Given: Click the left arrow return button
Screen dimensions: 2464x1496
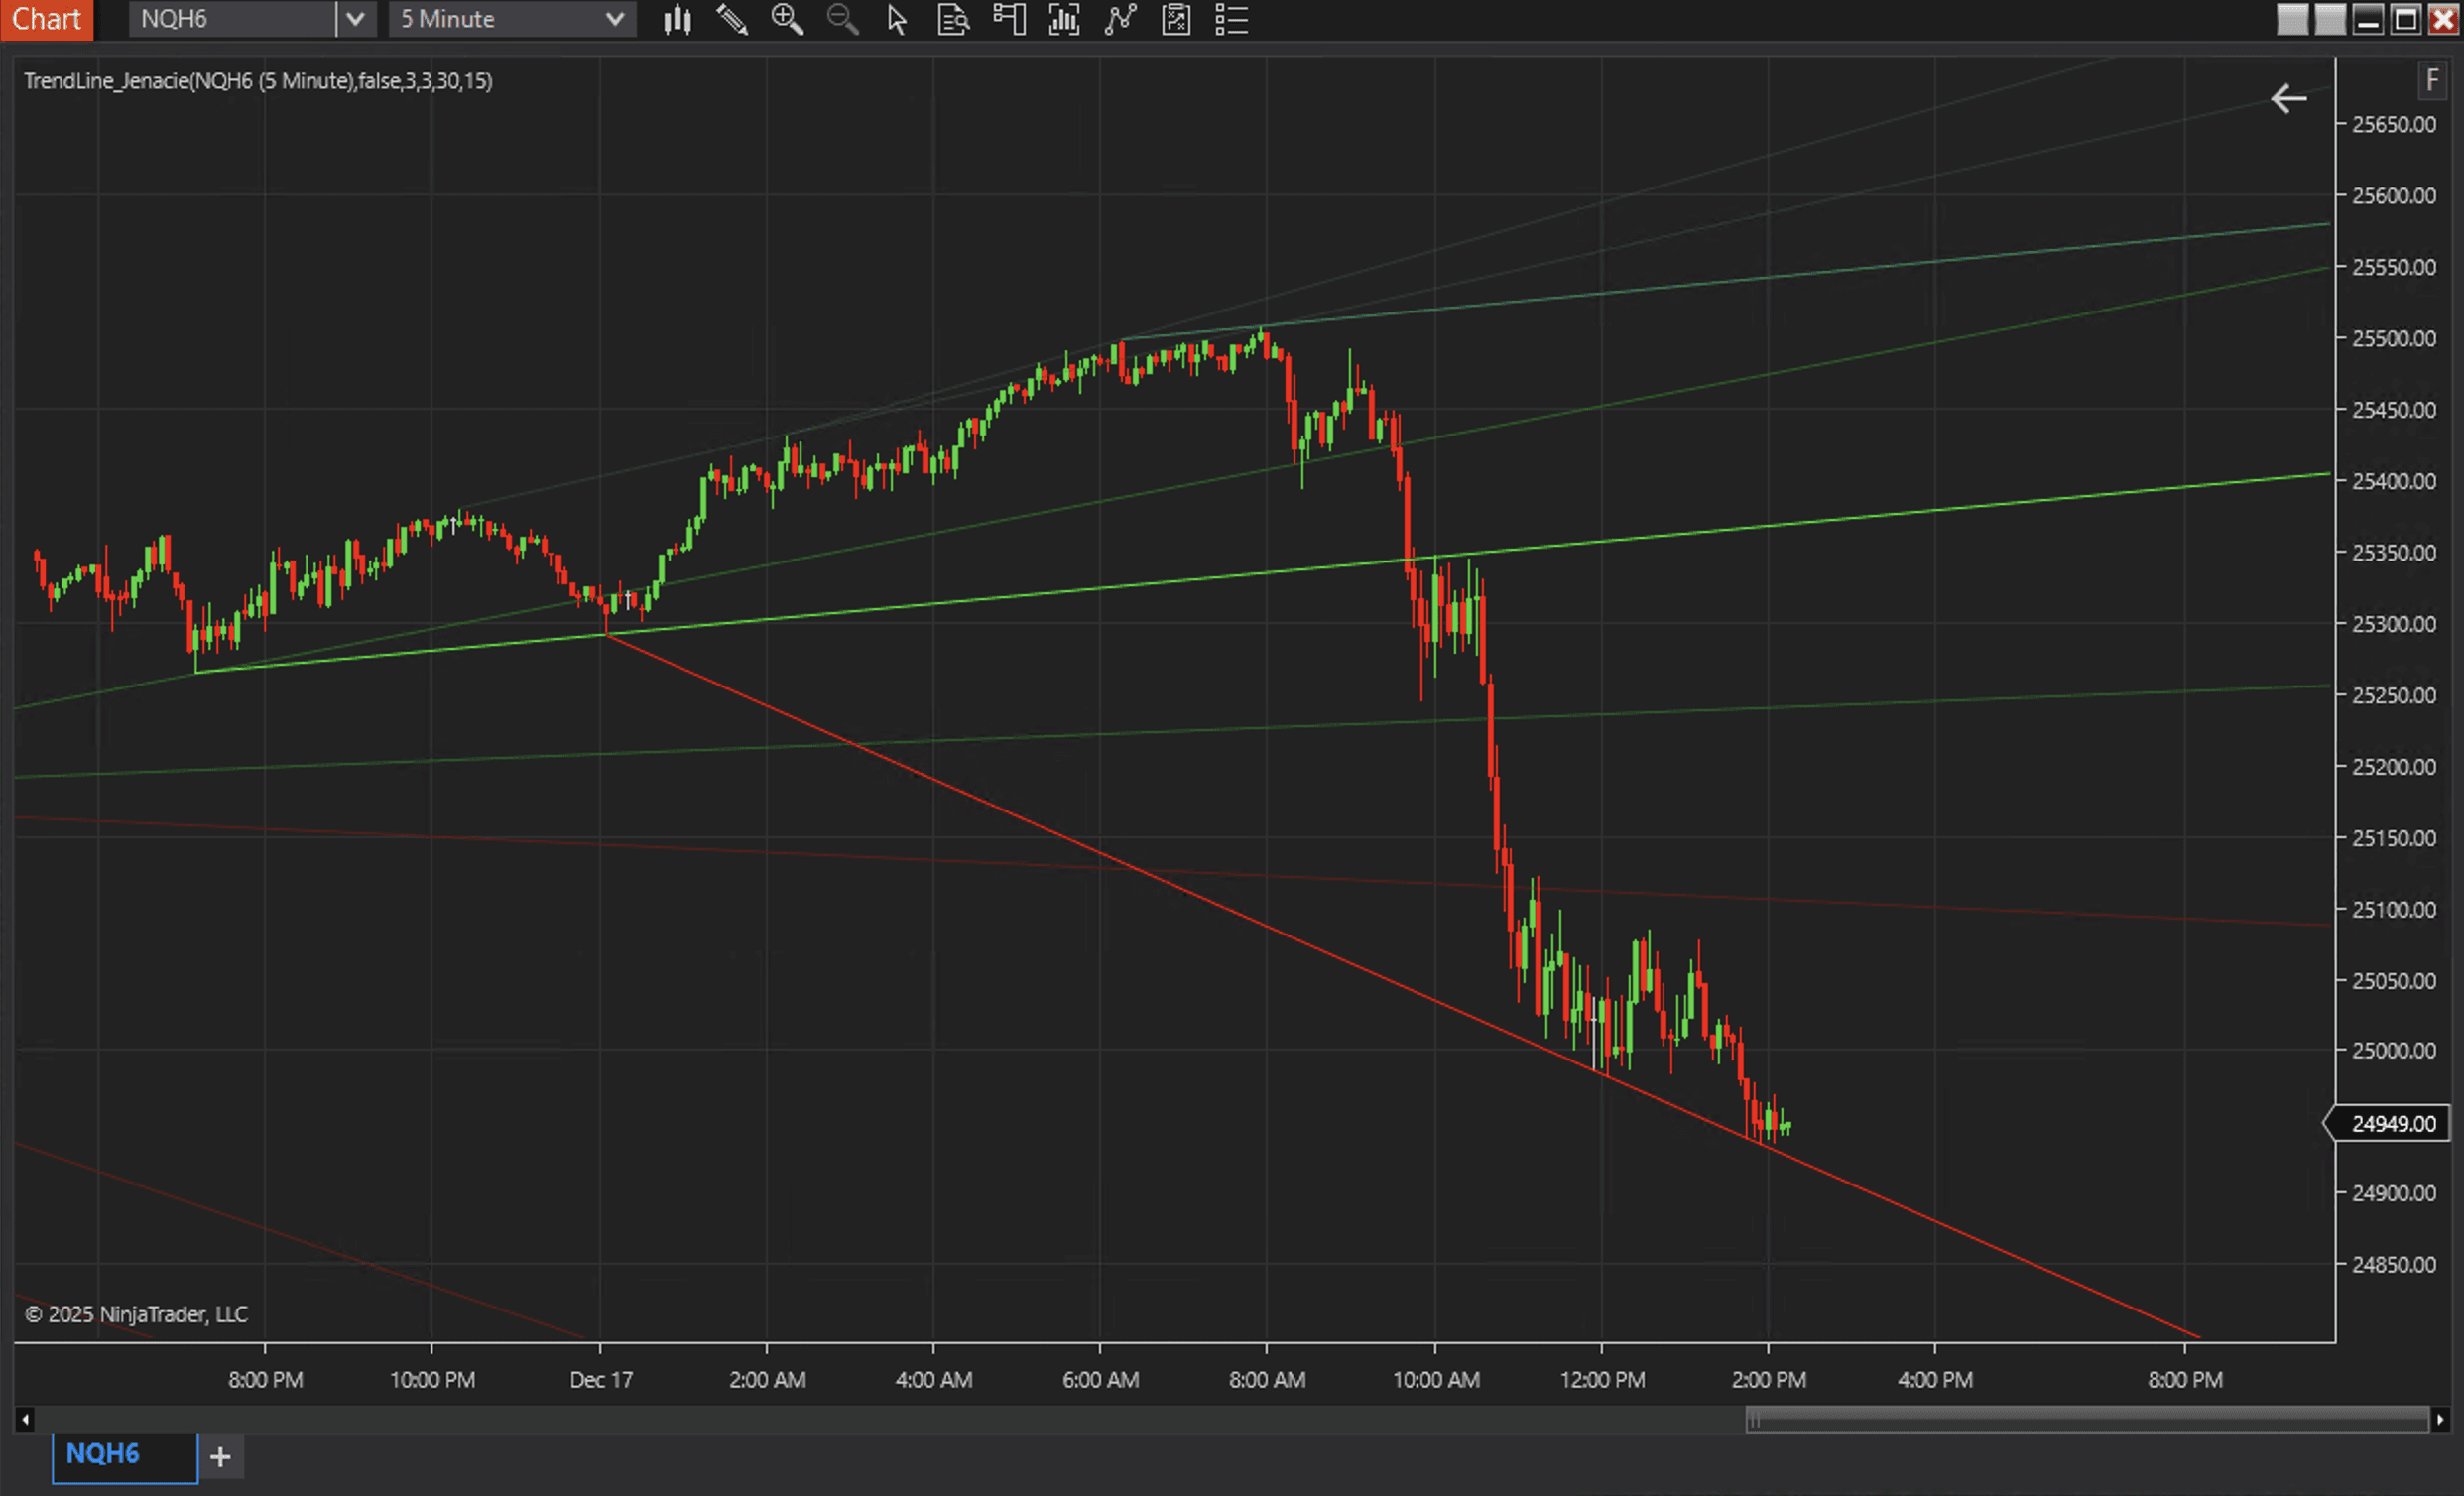Looking at the screenshot, I should pos(2288,99).
